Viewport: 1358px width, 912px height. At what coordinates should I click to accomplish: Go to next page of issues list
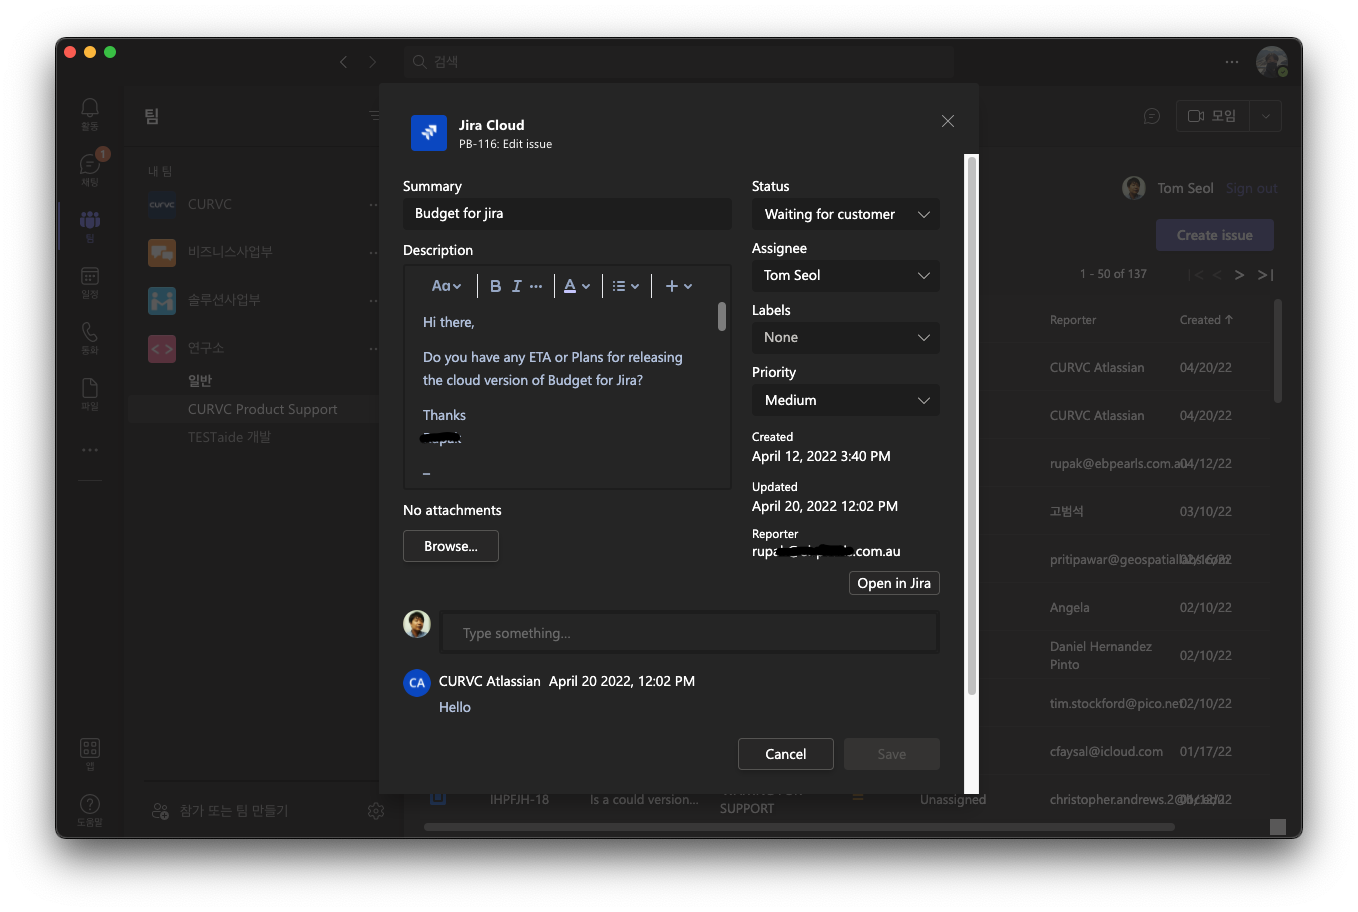point(1239,275)
